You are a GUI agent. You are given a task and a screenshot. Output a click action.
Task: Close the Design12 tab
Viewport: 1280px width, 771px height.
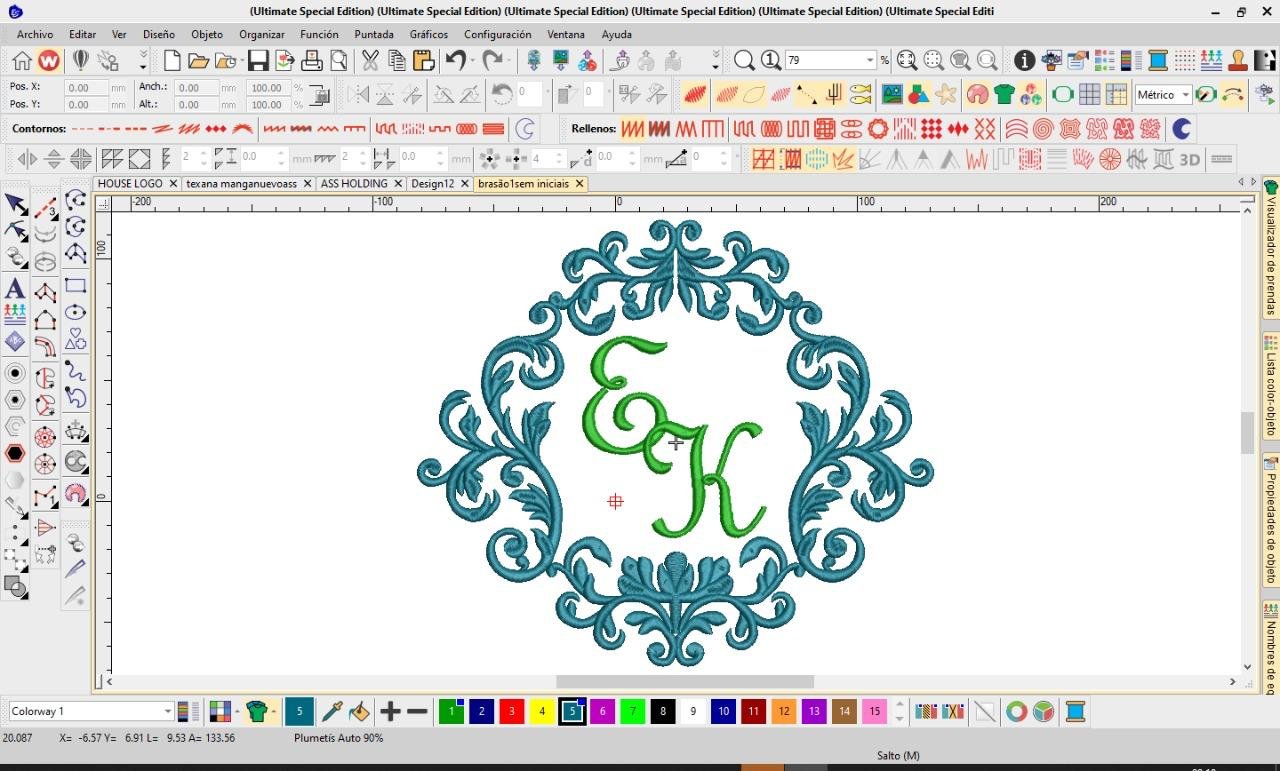(463, 184)
